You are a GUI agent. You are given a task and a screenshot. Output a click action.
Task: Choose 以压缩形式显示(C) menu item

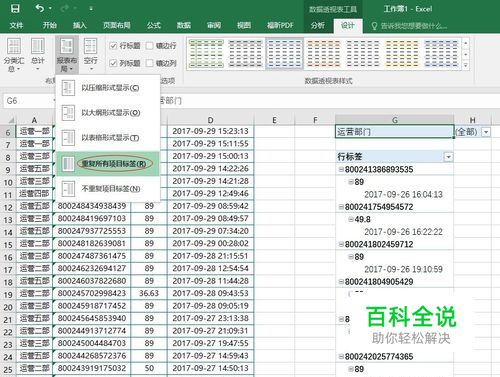(108, 88)
